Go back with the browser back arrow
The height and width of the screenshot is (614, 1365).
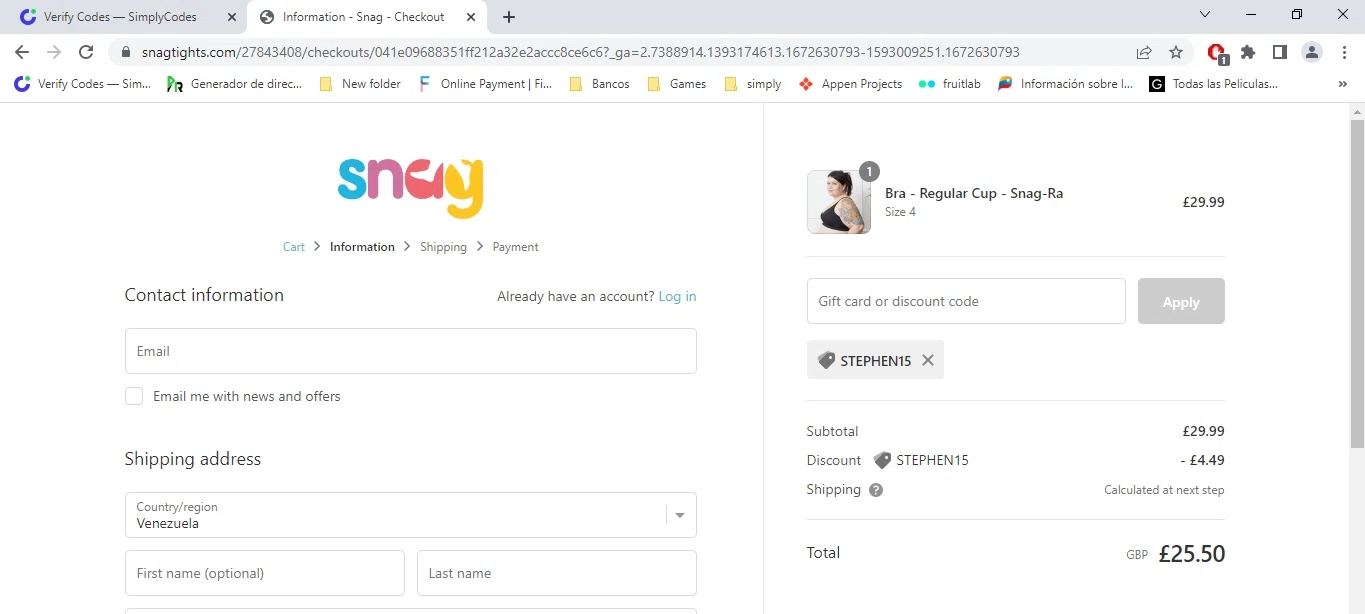[x=22, y=52]
